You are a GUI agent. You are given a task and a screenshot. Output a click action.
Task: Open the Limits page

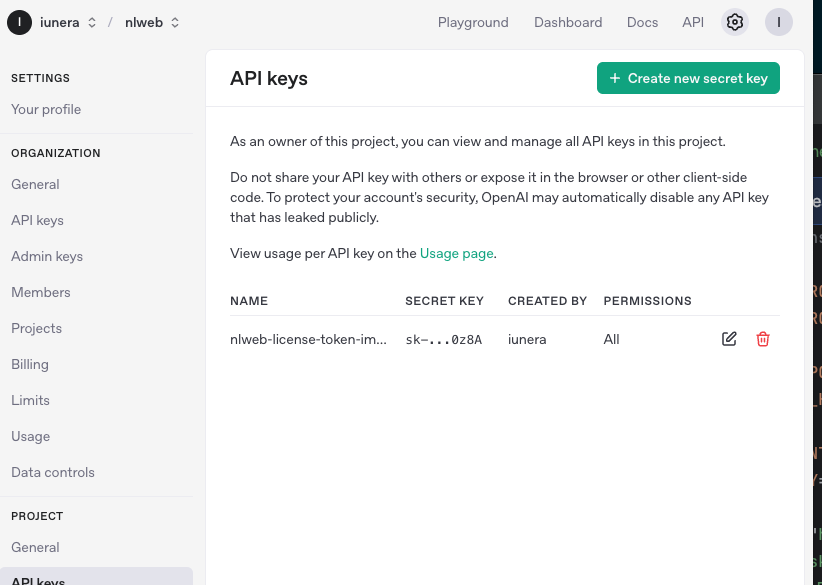point(30,400)
